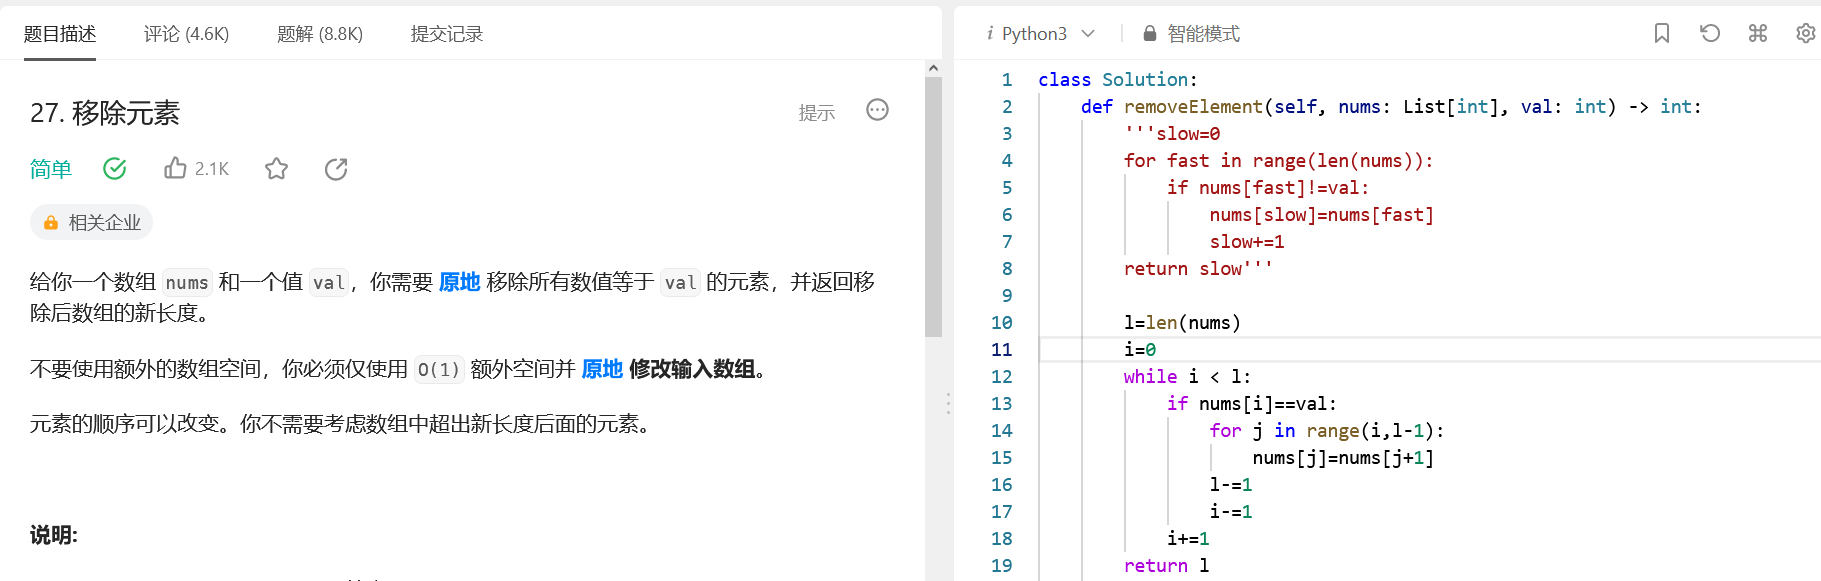The height and width of the screenshot is (581, 1821).
Task: Click the 'return l' code line
Action: 1166,565
